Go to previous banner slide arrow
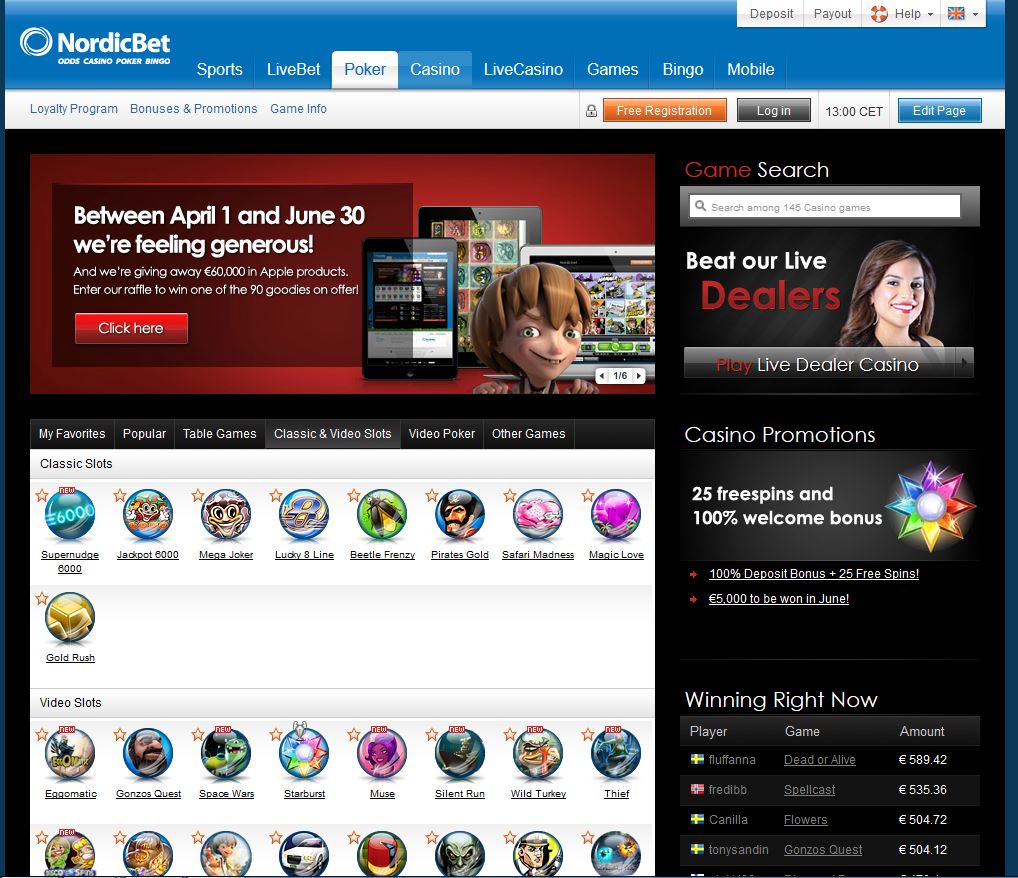The height and width of the screenshot is (878, 1018). [x=602, y=375]
